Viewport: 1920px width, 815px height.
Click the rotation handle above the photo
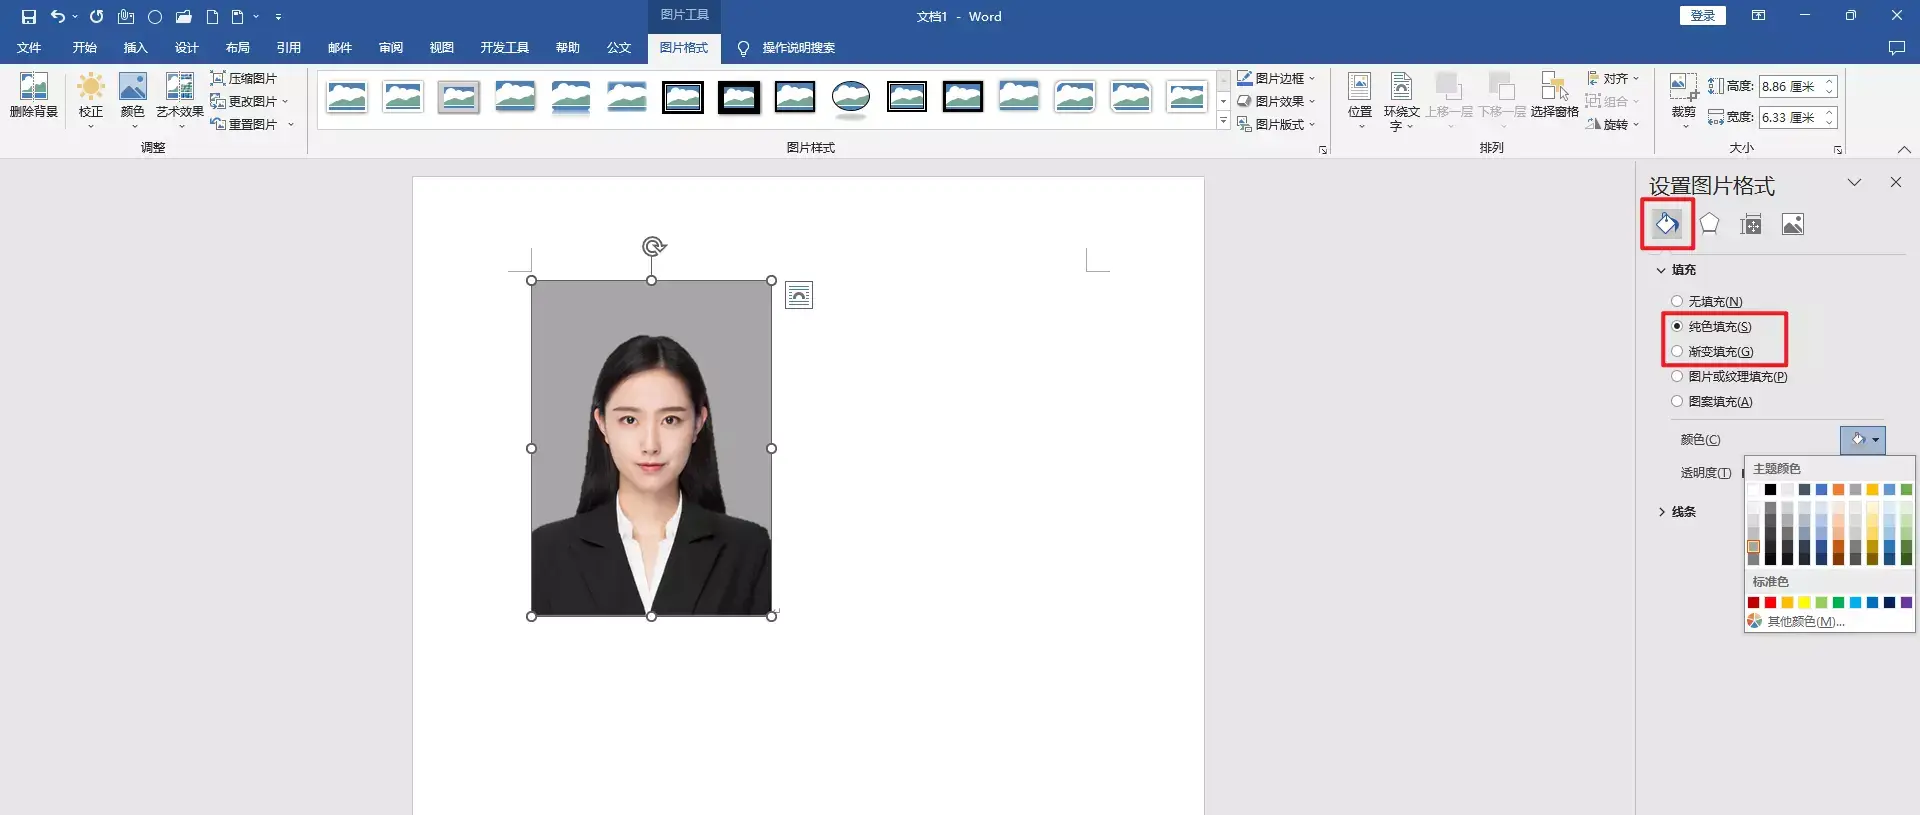pyautogui.click(x=653, y=246)
